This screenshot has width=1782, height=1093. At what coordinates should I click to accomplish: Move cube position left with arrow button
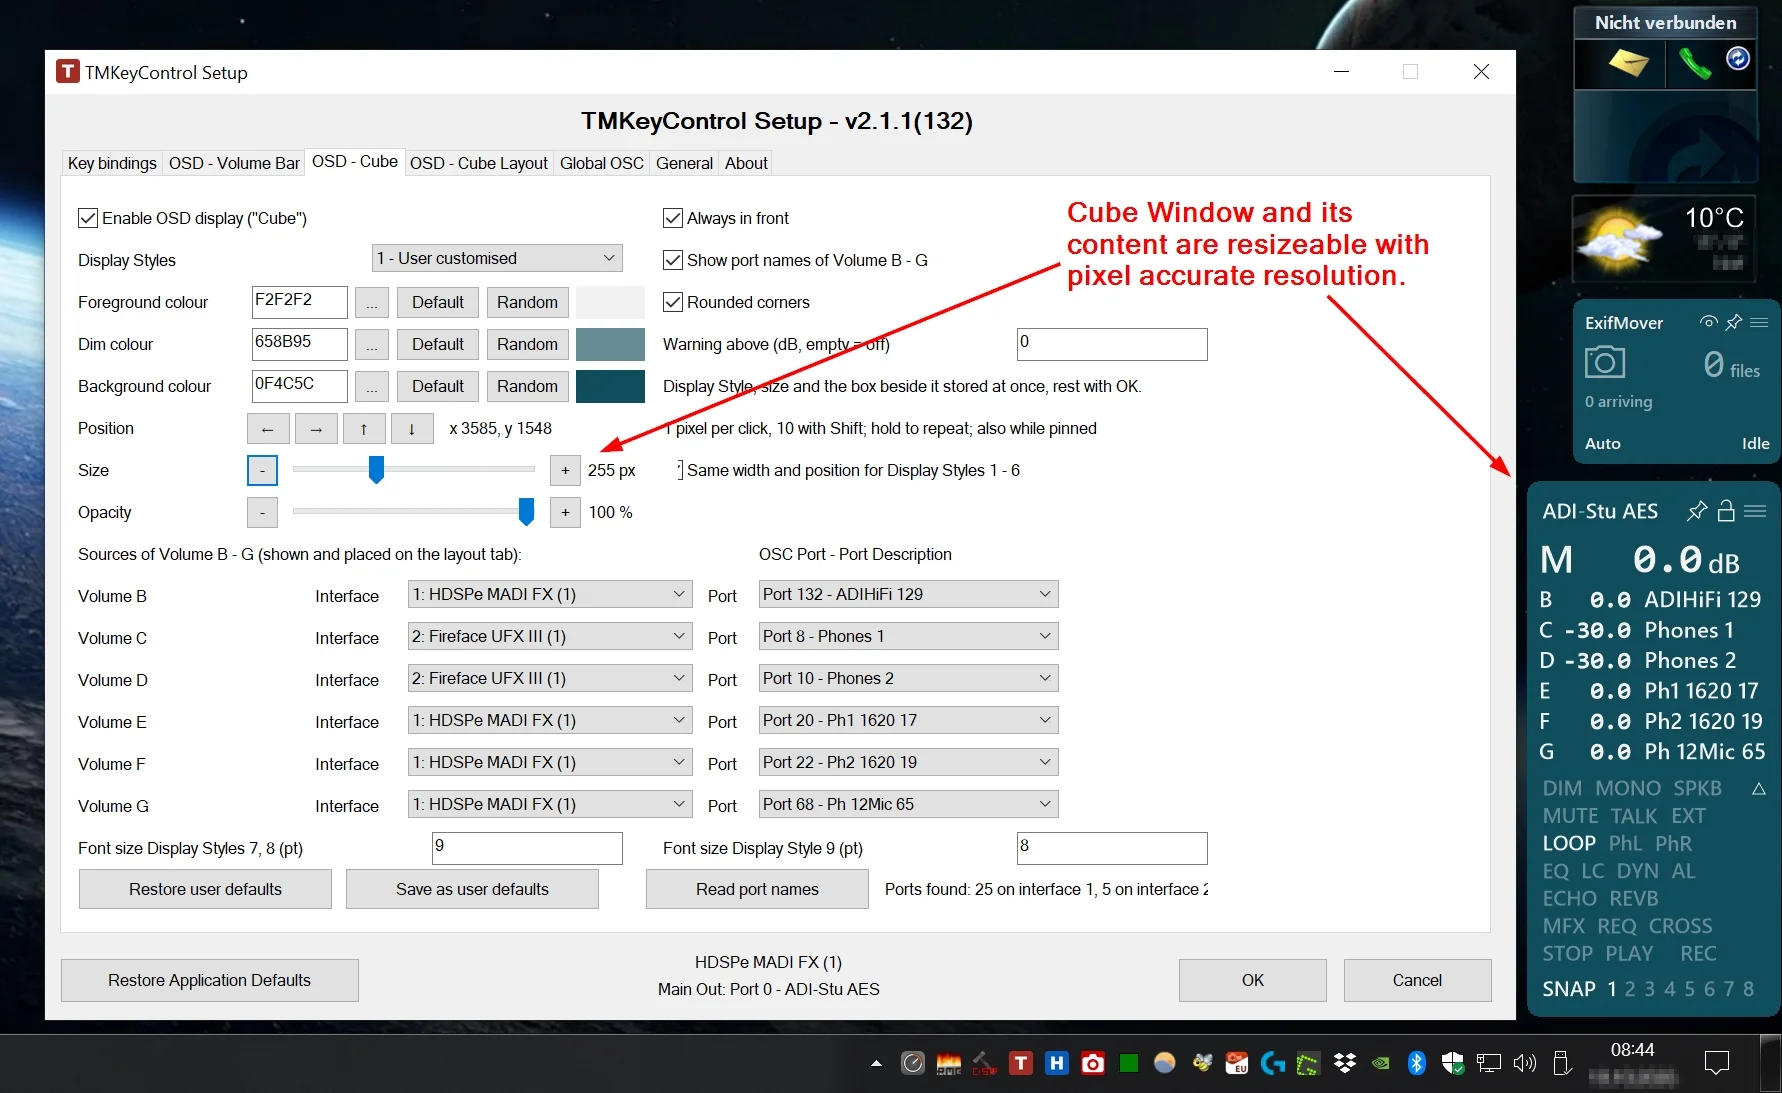[x=268, y=429]
